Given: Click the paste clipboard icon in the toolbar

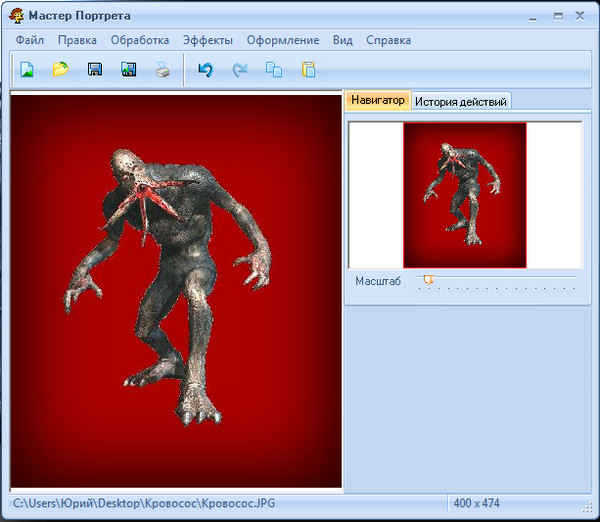Looking at the screenshot, I should [x=307, y=70].
